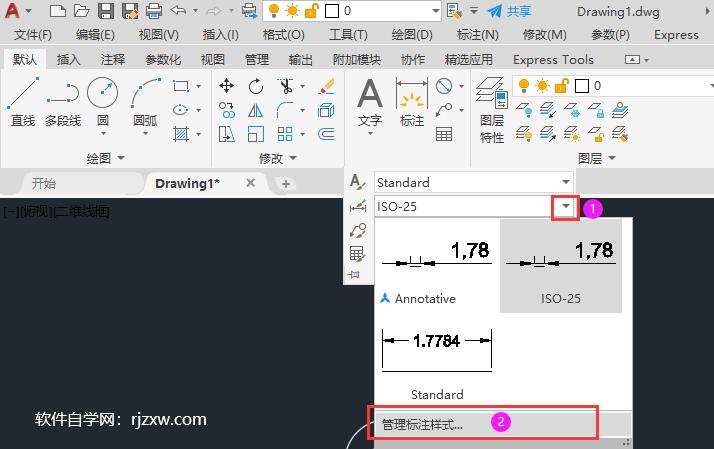Click the Plot printer icon

tap(154, 10)
